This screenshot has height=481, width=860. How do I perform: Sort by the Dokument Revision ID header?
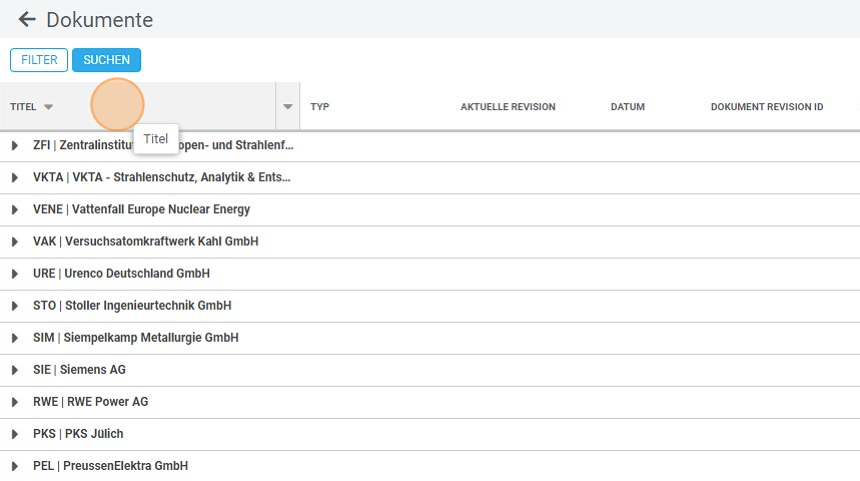pos(766,107)
